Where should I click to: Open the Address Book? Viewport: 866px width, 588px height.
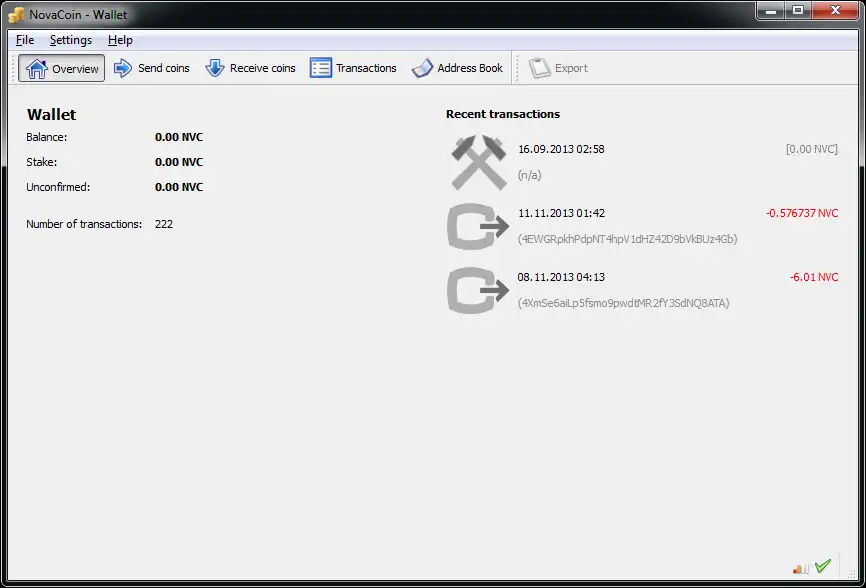(457, 68)
